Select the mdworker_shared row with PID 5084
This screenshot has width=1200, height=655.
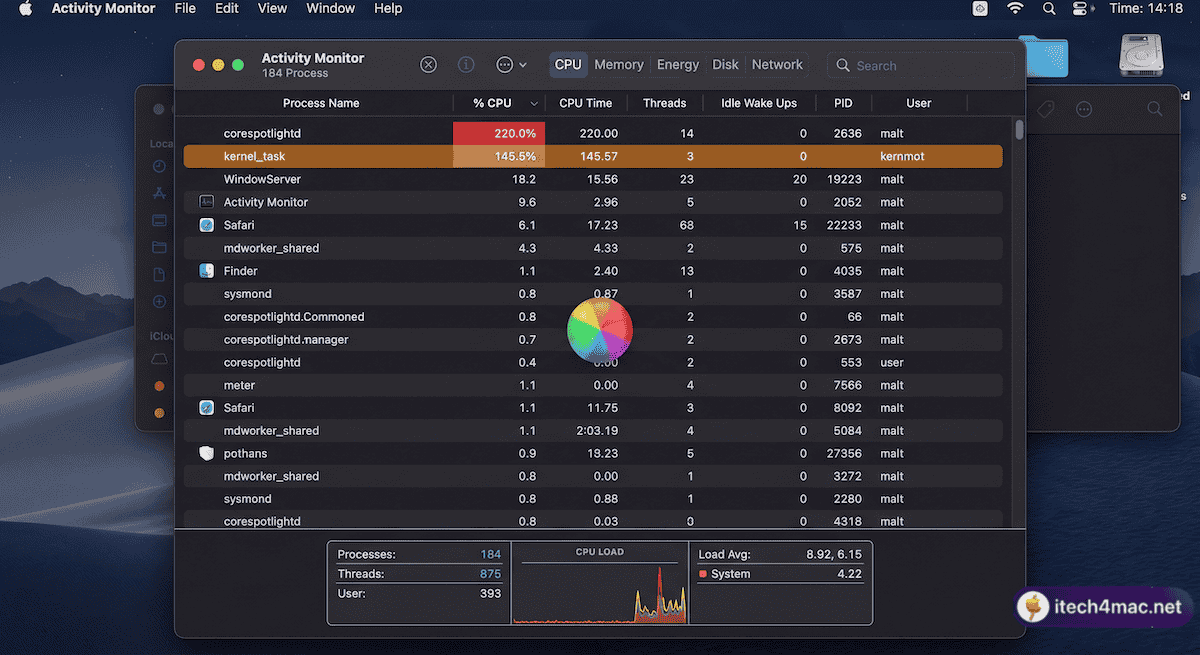point(593,431)
